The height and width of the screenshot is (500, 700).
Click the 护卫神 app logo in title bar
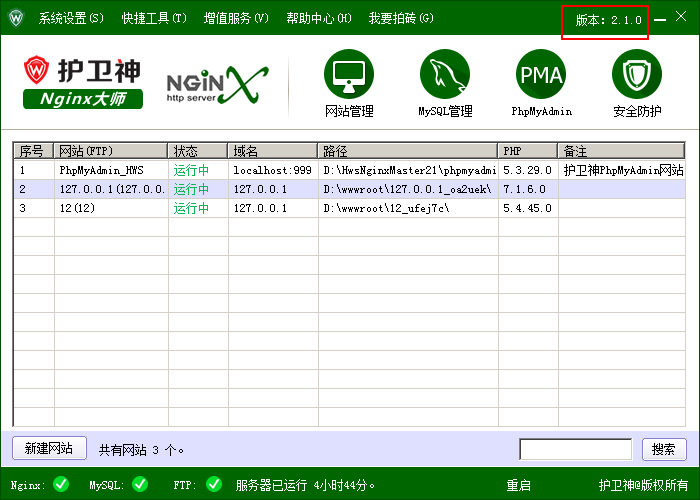pos(16,18)
